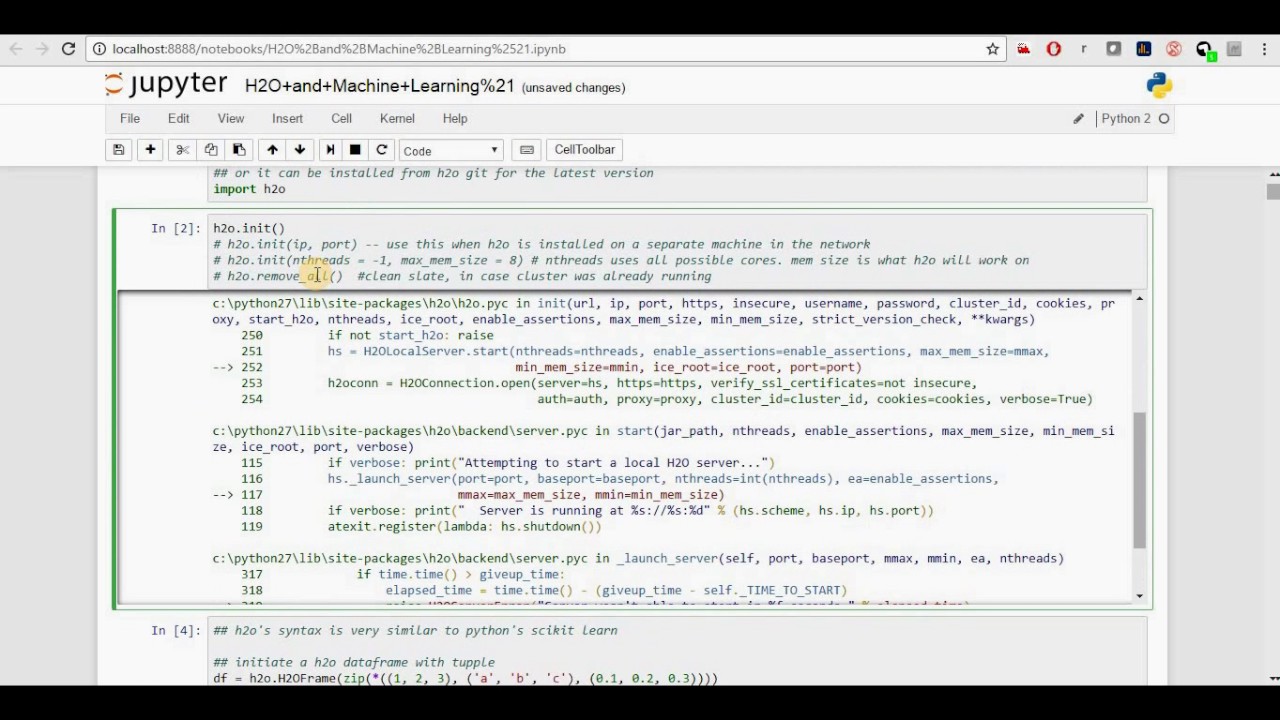
Task: Copy selected cells icon
Action: (x=210, y=150)
